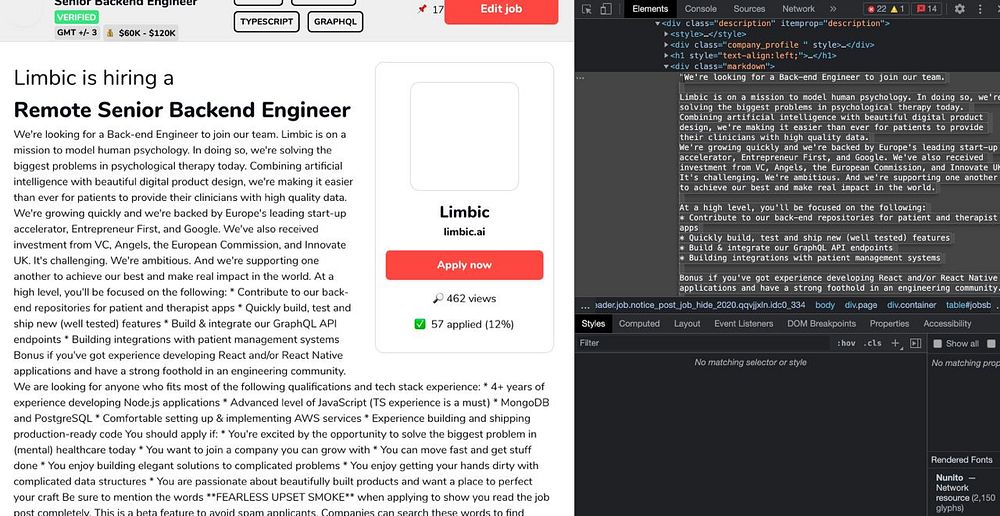
Task: Click the GMT +/- 3 label
Action: 77,33
